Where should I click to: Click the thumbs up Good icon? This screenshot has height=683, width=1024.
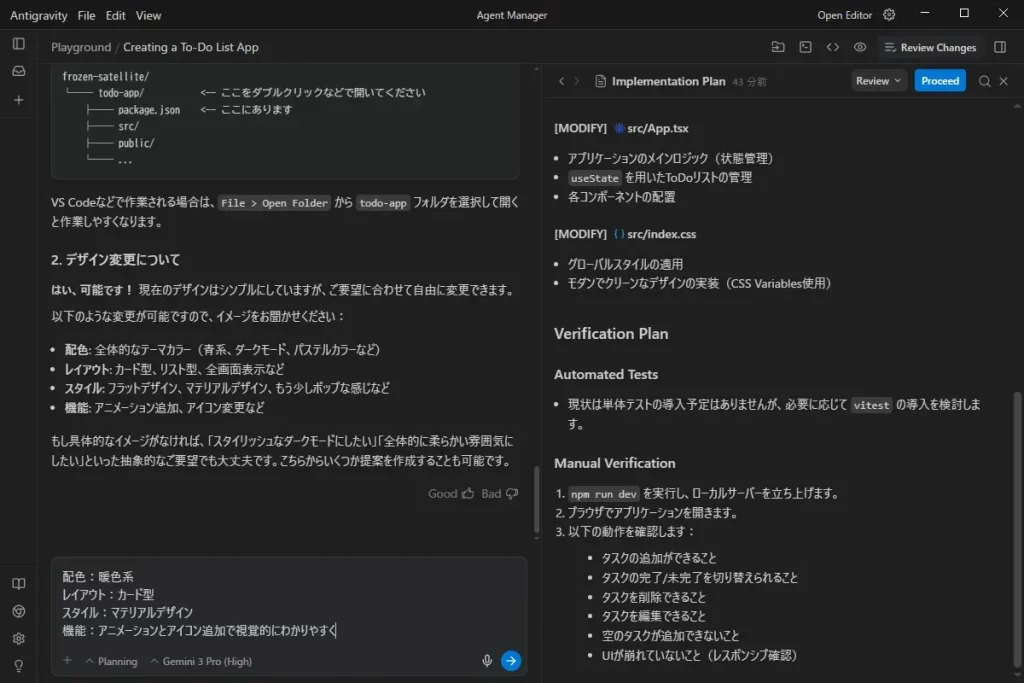[468, 494]
